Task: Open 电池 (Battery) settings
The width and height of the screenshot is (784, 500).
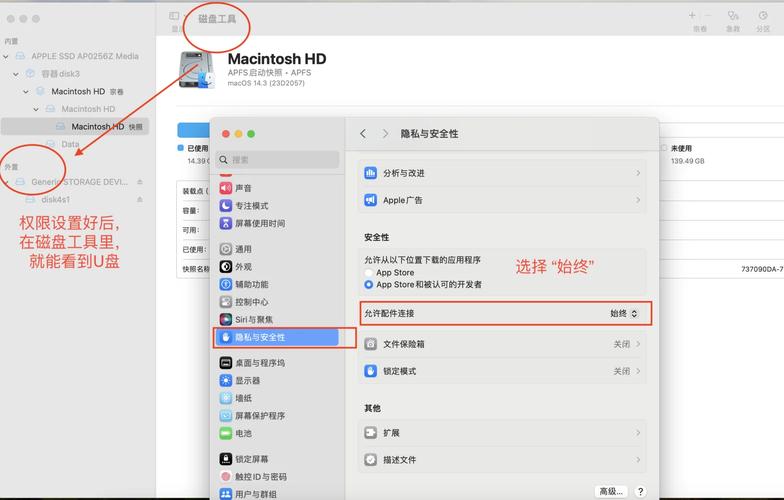Action: (243, 434)
